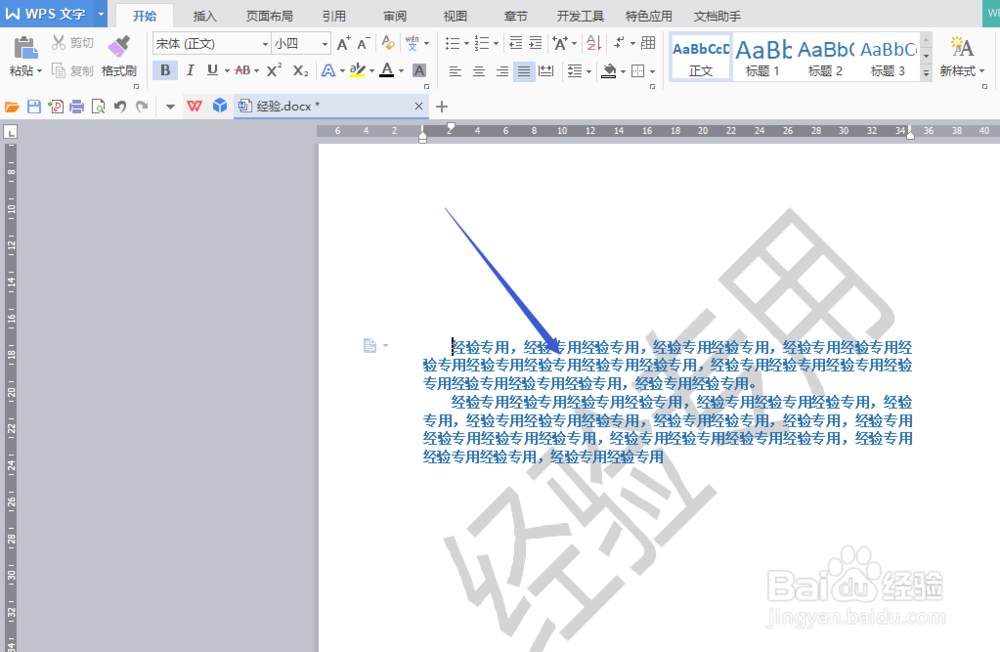Close 经验.docx document tab
Screen dimensions: 1000x652
point(418,106)
